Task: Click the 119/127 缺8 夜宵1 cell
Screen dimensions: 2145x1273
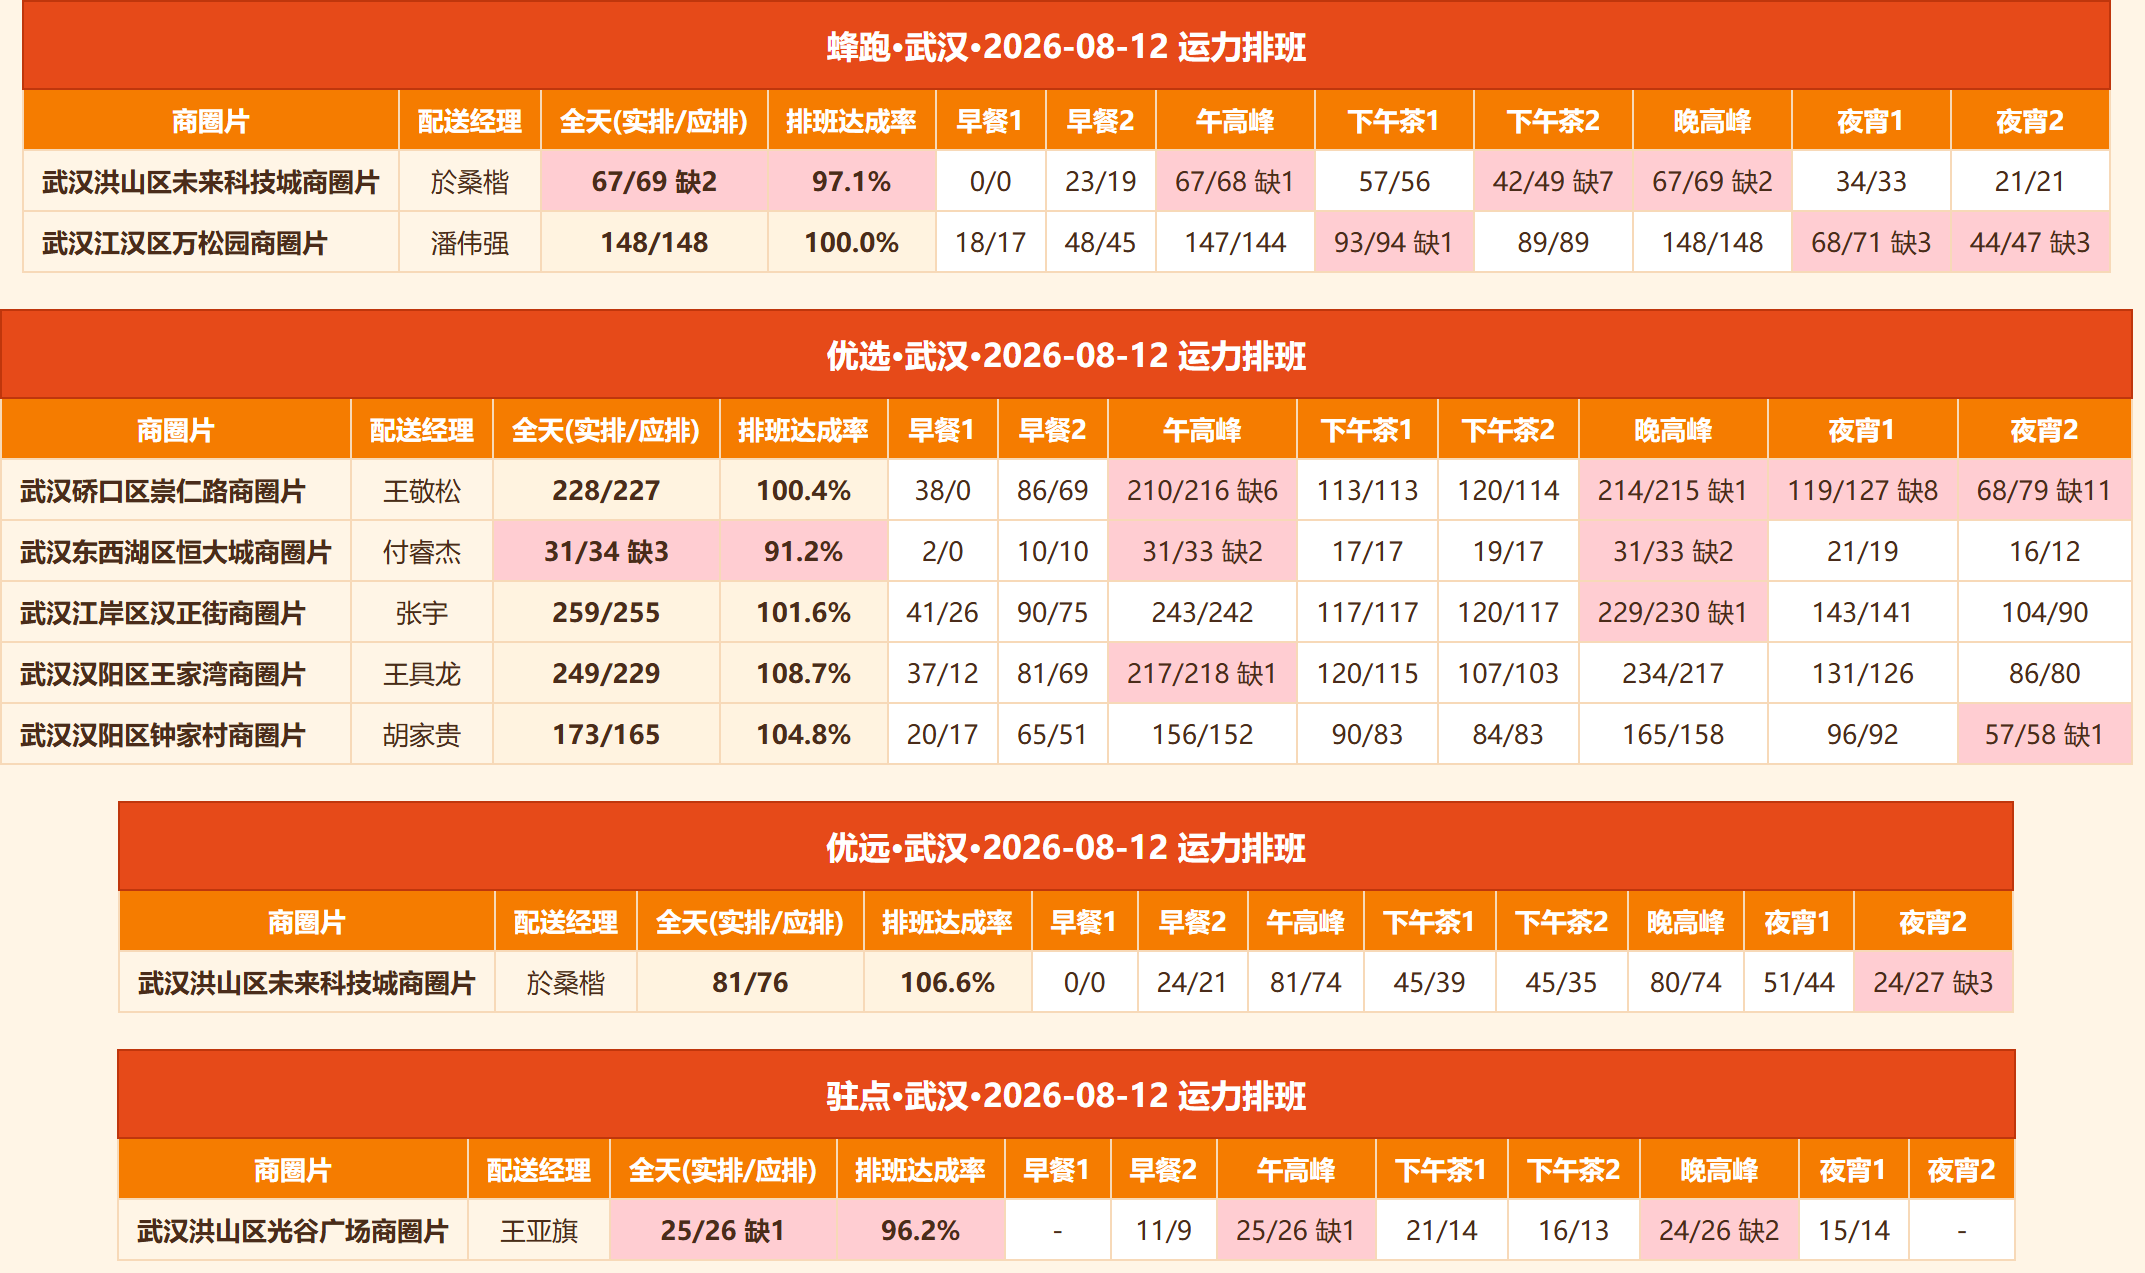Action: pyautogui.click(x=1862, y=491)
